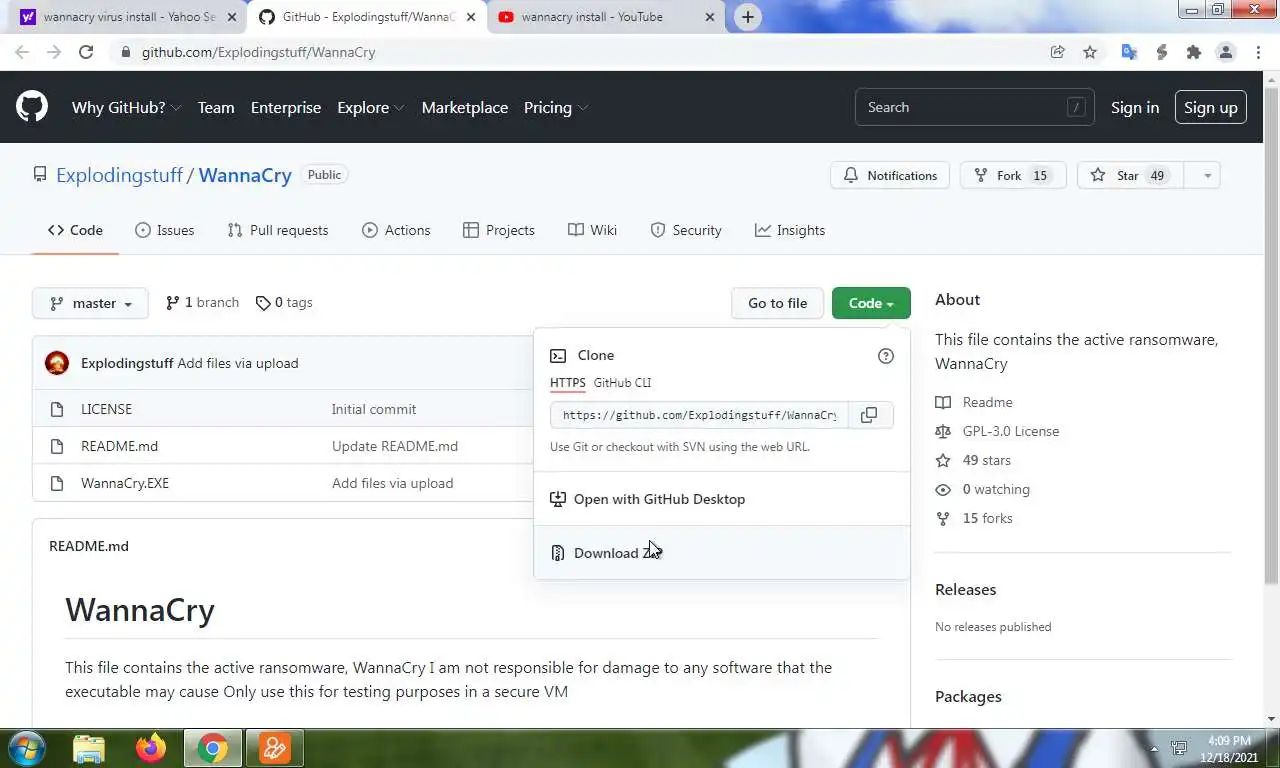The width and height of the screenshot is (1280, 768).
Task: Open the Code repository tab
Action: pos(75,230)
